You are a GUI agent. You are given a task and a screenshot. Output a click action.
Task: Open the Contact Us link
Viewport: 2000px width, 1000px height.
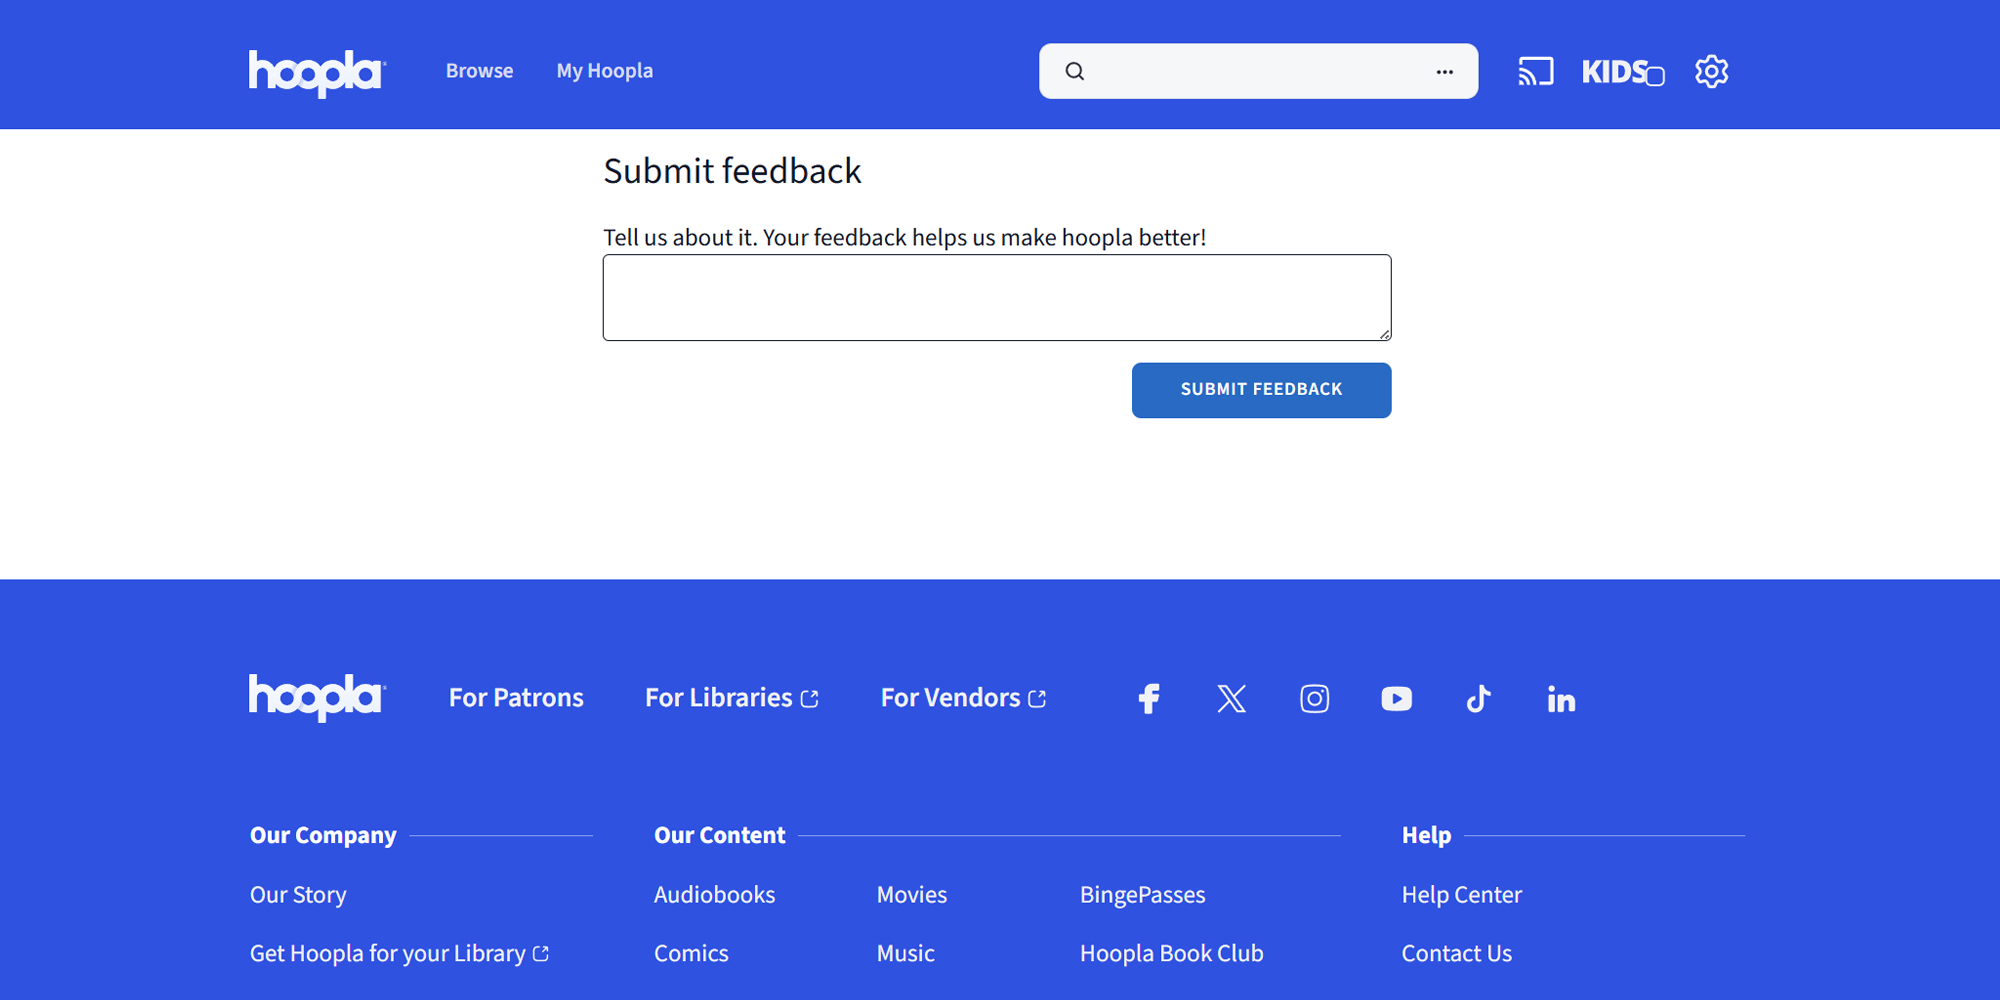tap(1456, 953)
